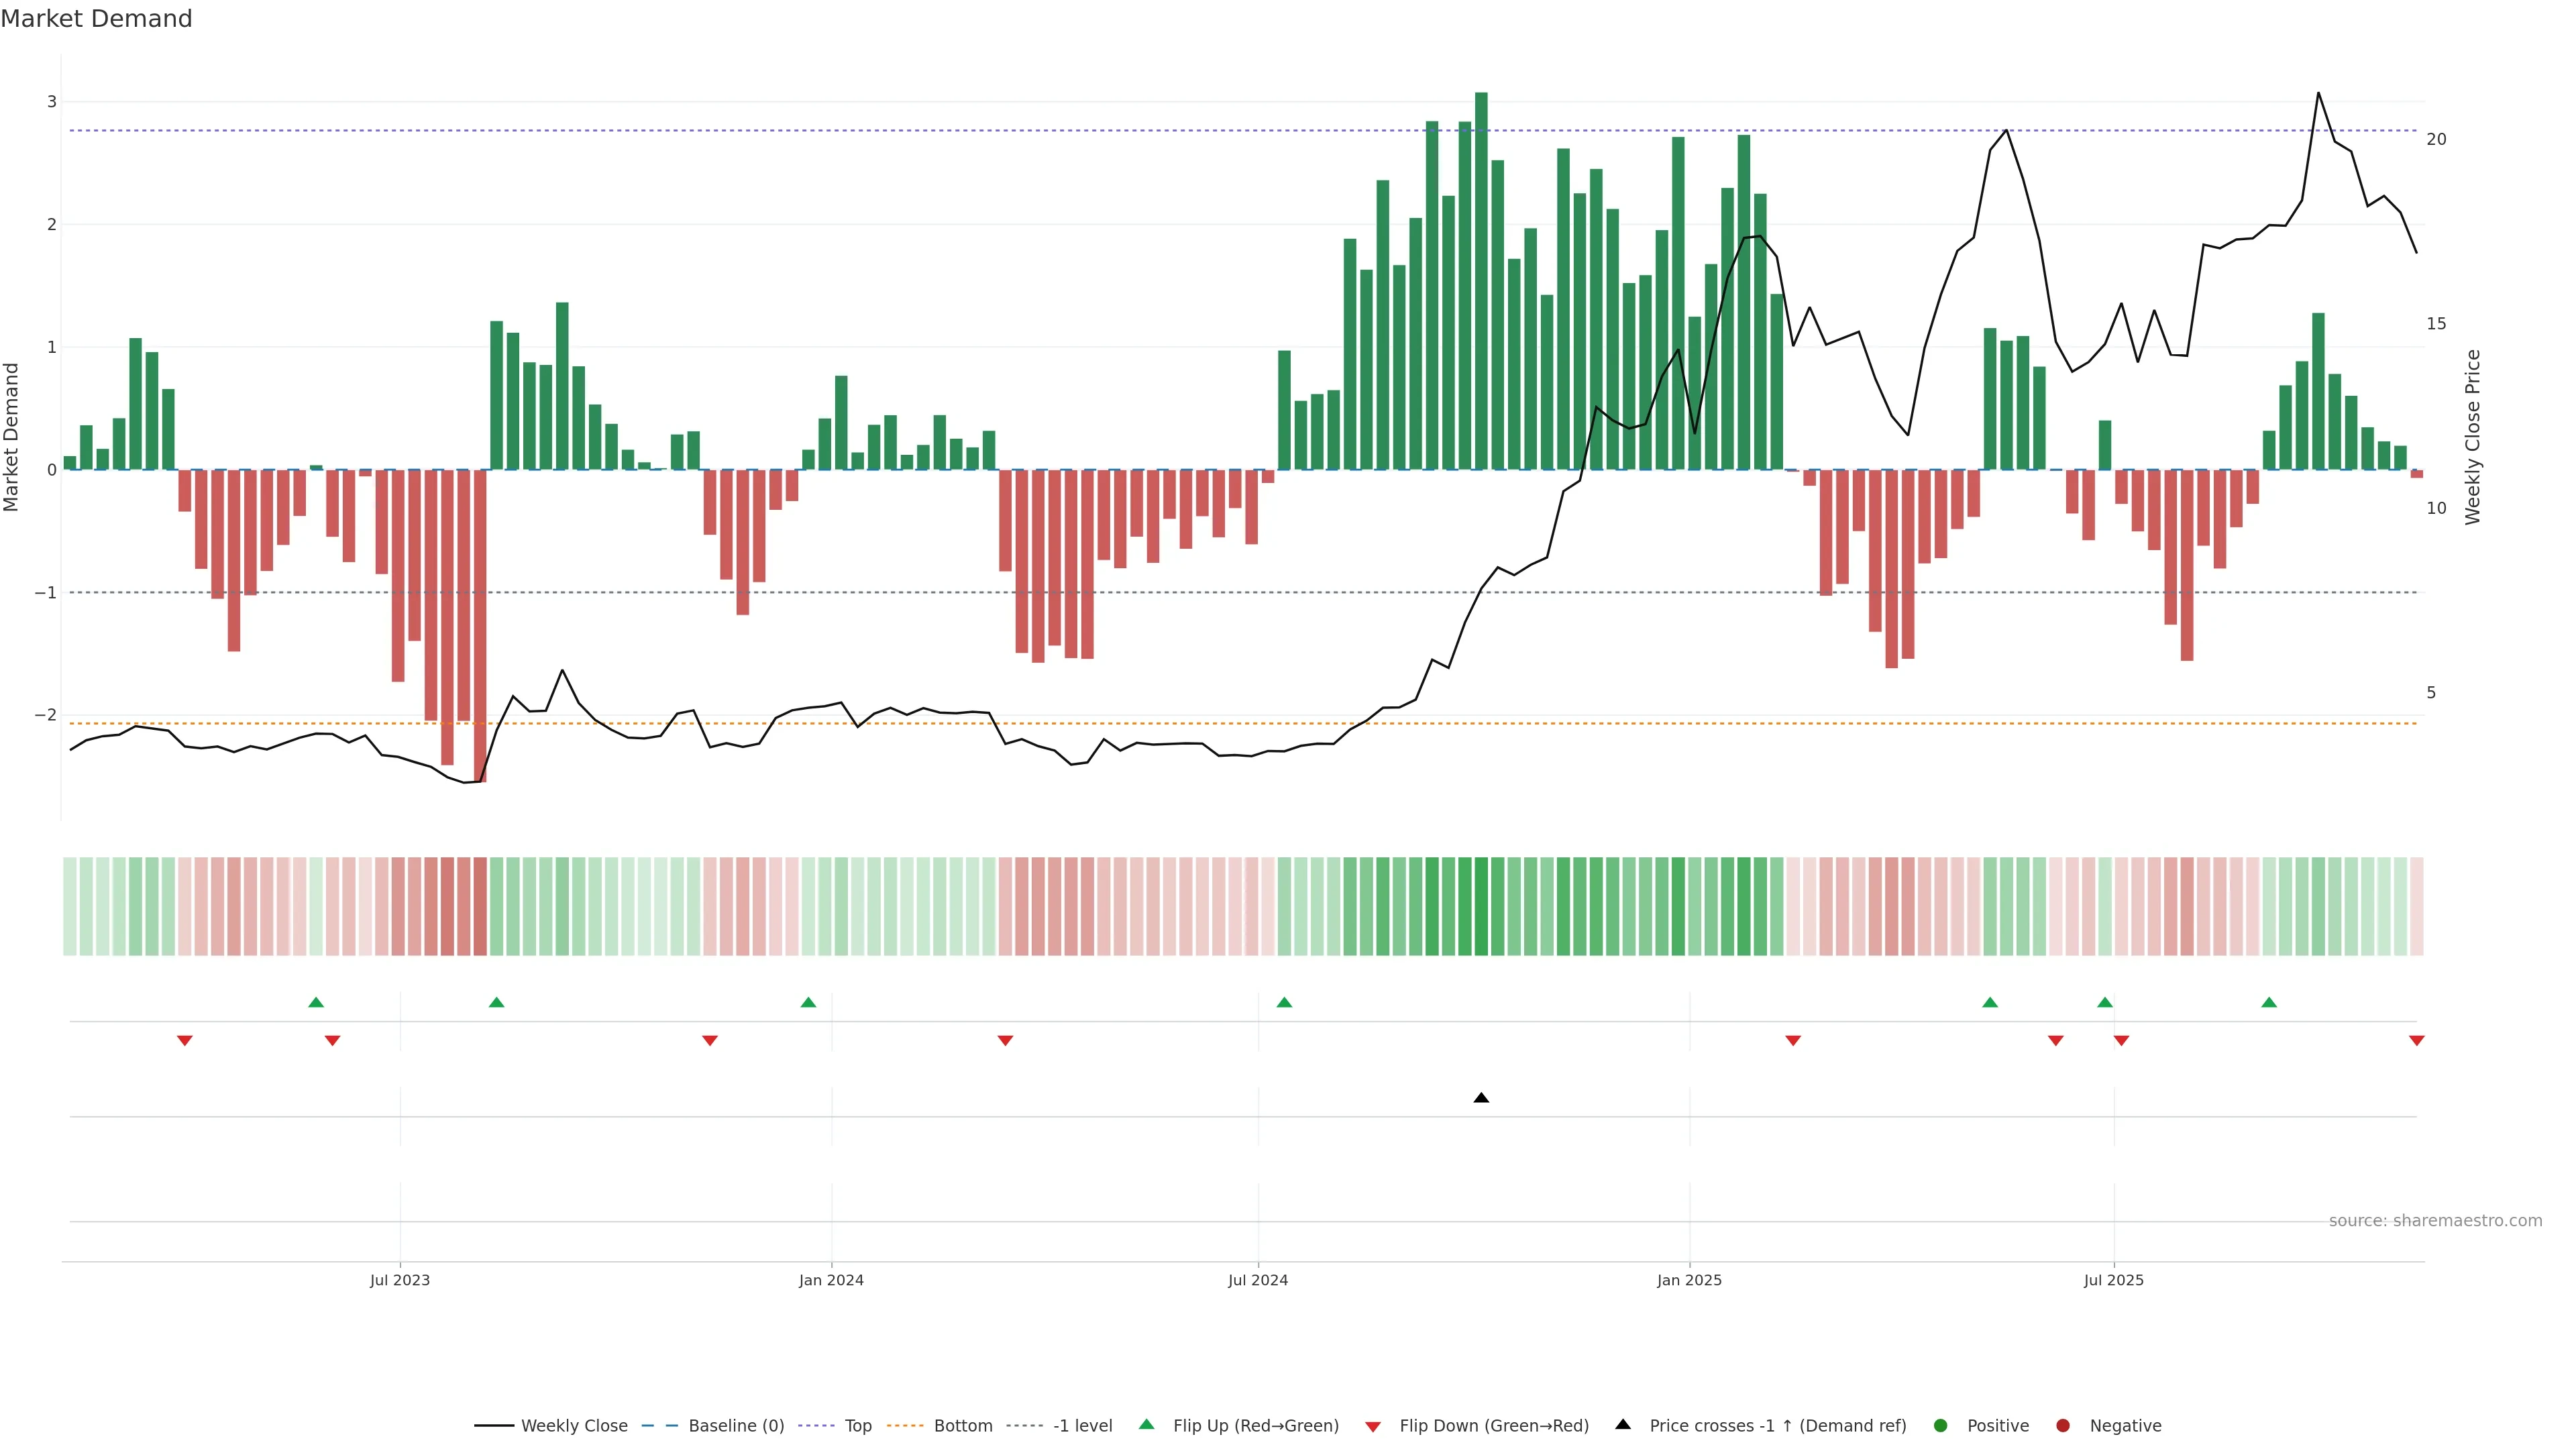2576x1449 pixels.
Task: Click the Market Demand chart title
Action: (x=96, y=19)
